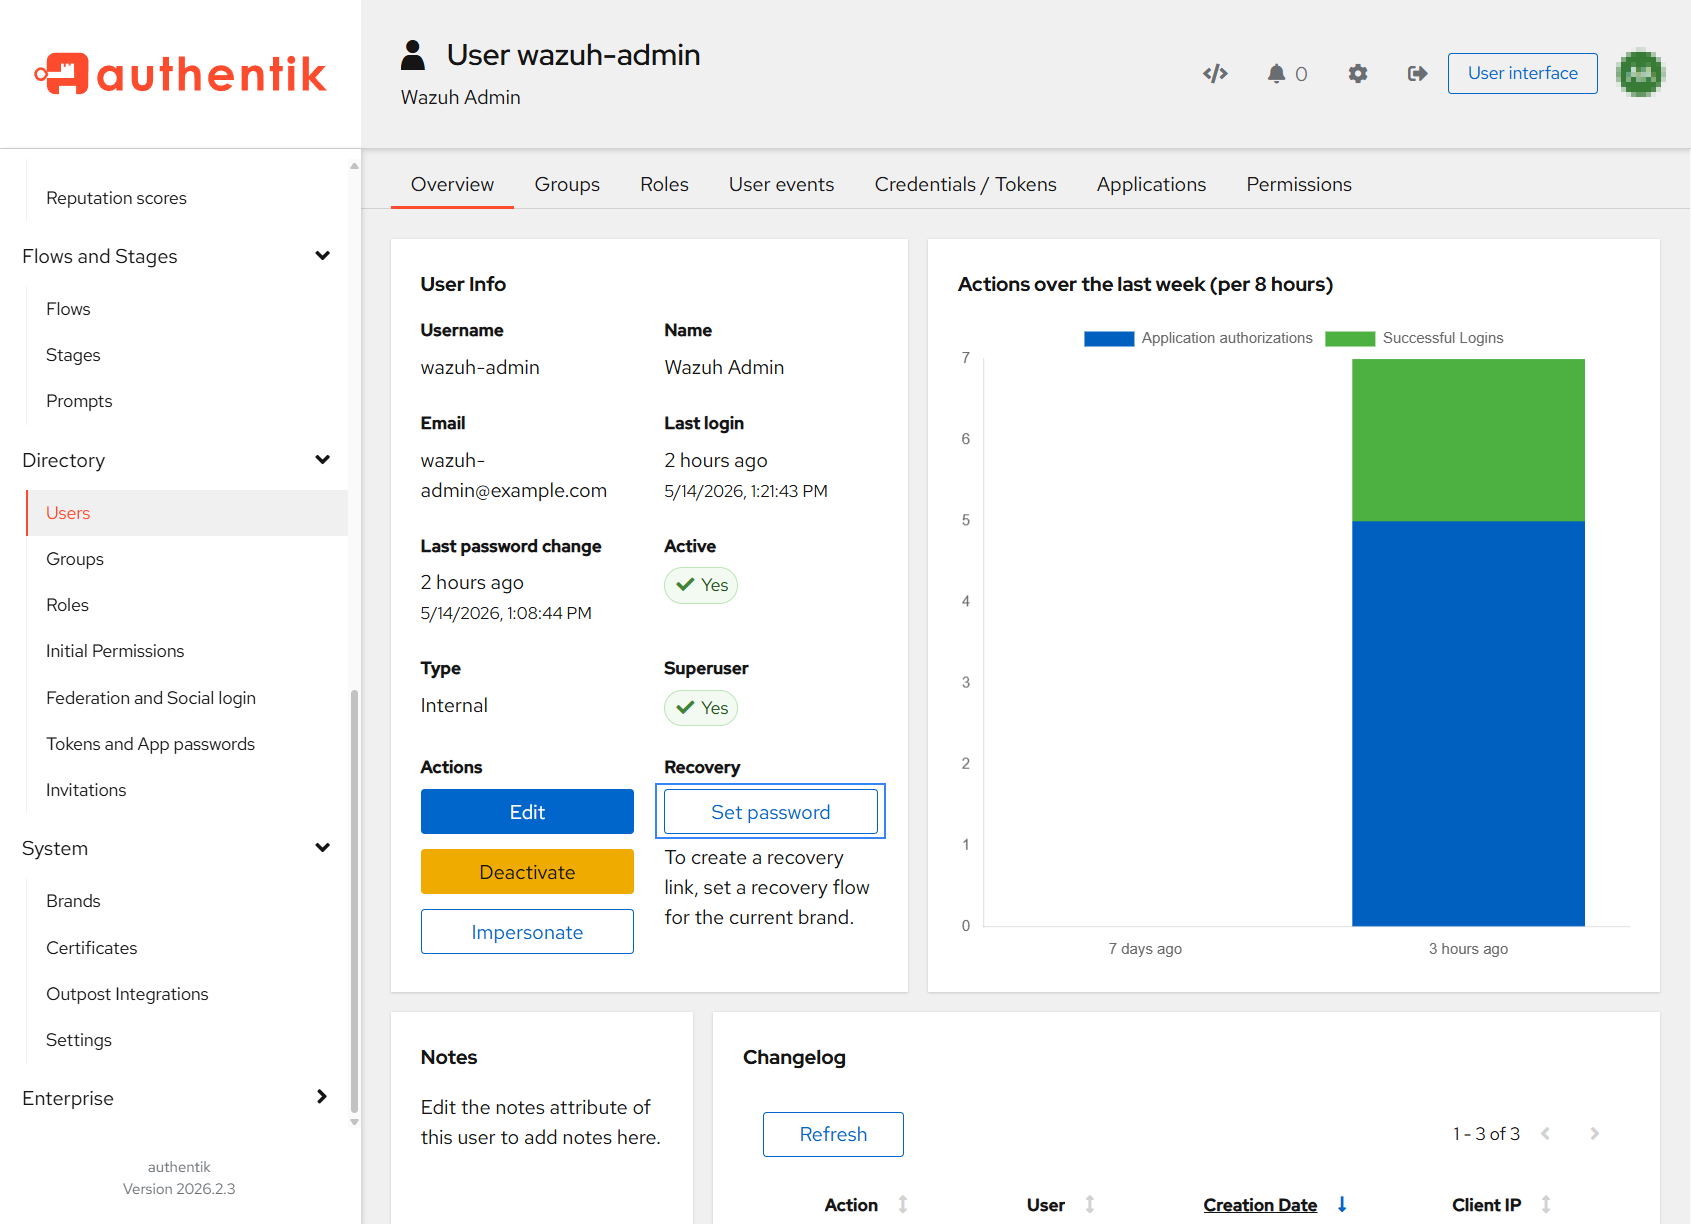The height and width of the screenshot is (1224, 1691).
Task: Open the Permissions tab
Action: coord(1298,184)
